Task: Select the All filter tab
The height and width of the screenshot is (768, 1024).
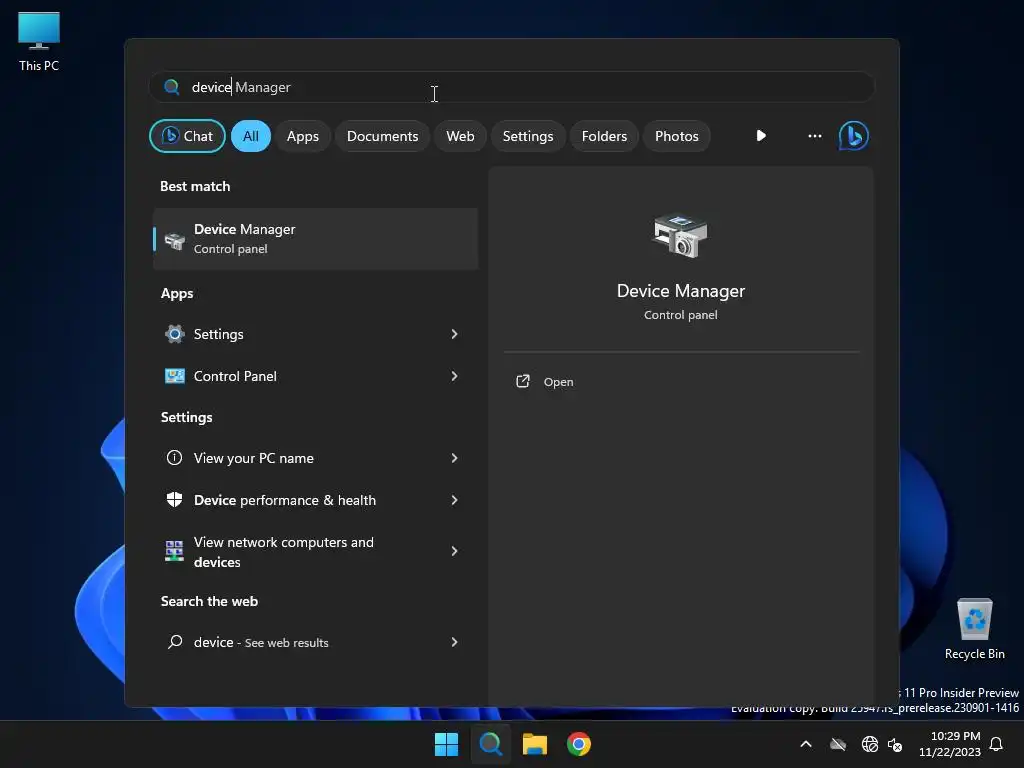Action: point(251,136)
